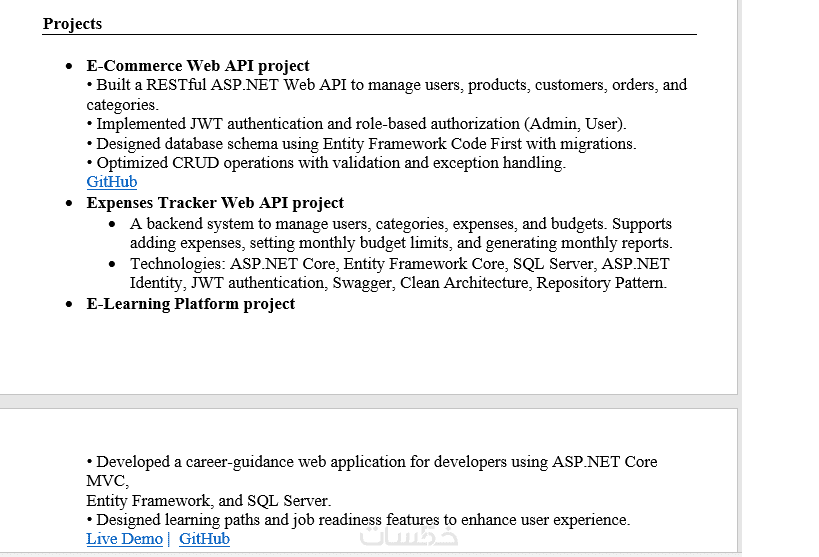Click the Technologies list paragraph
This screenshot has width=819, height=557.
[398, 273]
